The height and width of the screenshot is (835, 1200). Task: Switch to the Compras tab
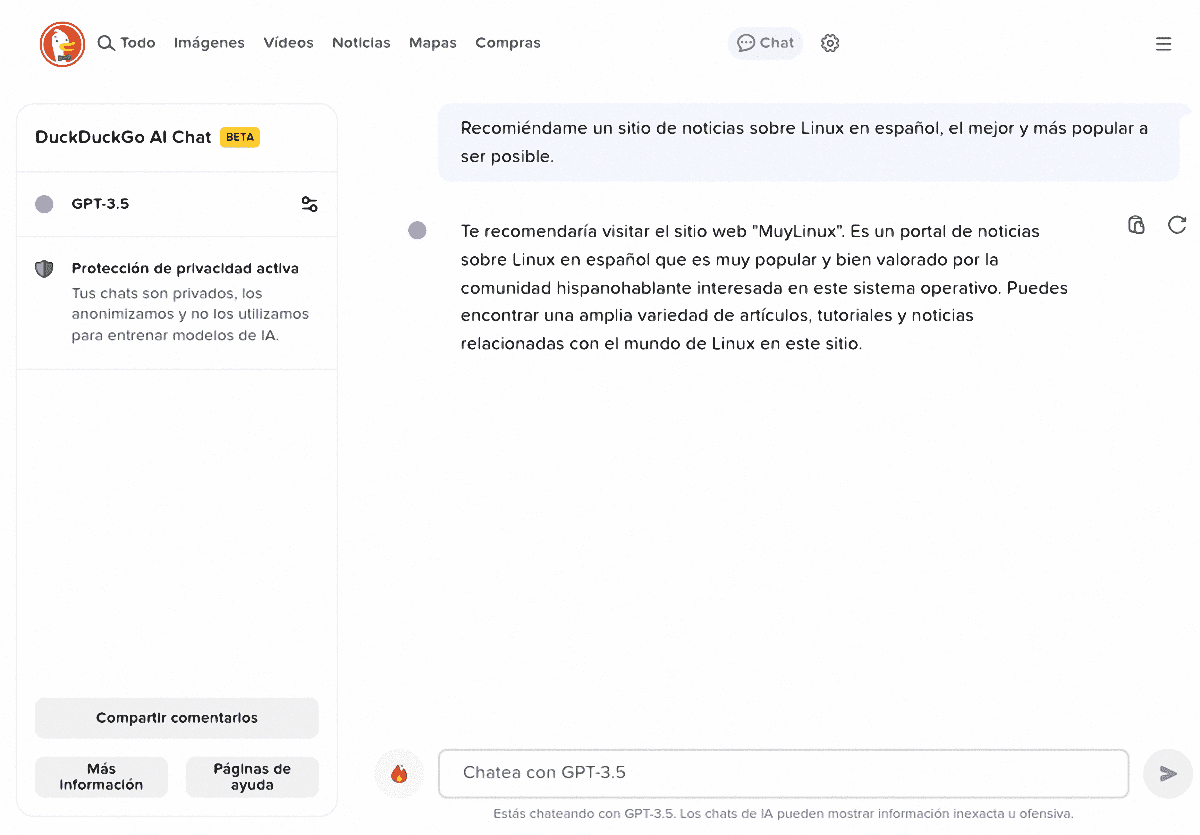pyautogui.click(x=508, y=43)
